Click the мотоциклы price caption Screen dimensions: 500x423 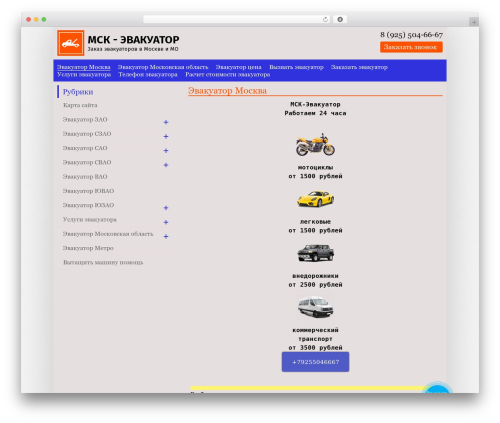coord(315,172)
